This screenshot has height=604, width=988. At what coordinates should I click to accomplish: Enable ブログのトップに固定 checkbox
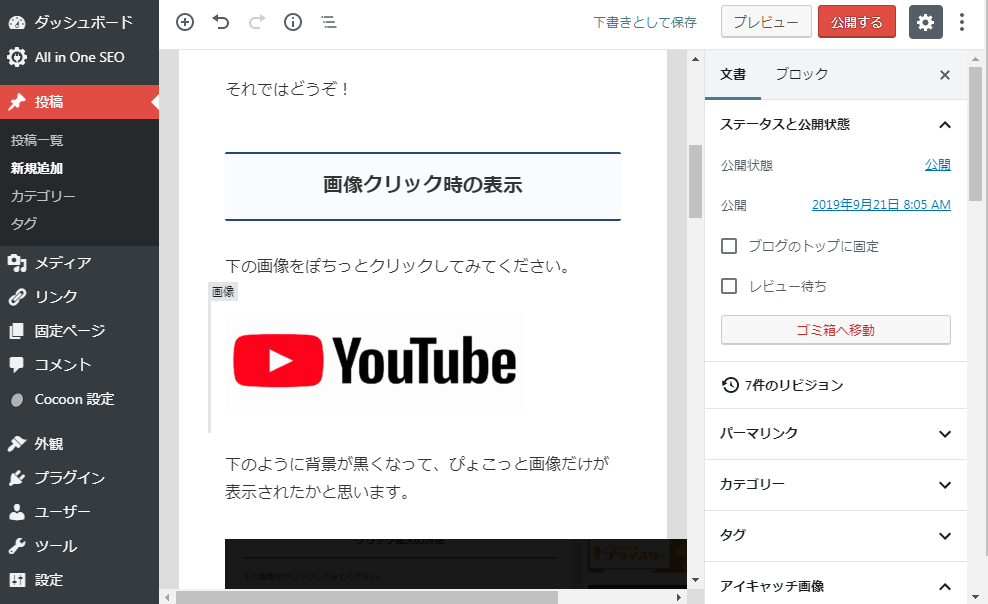729,246
